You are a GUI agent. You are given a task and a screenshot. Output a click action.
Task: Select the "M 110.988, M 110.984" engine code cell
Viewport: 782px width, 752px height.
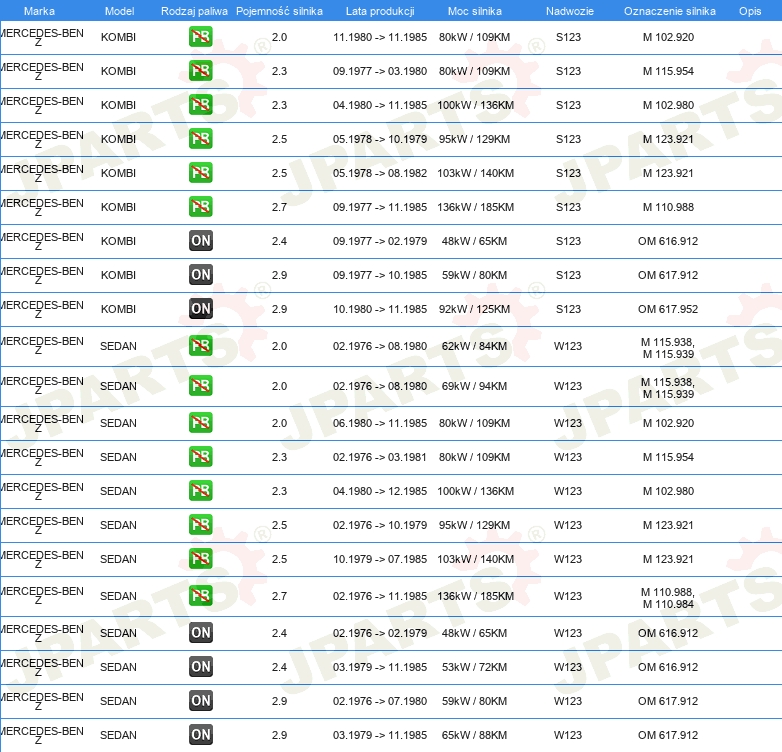[x=668, y=596]
